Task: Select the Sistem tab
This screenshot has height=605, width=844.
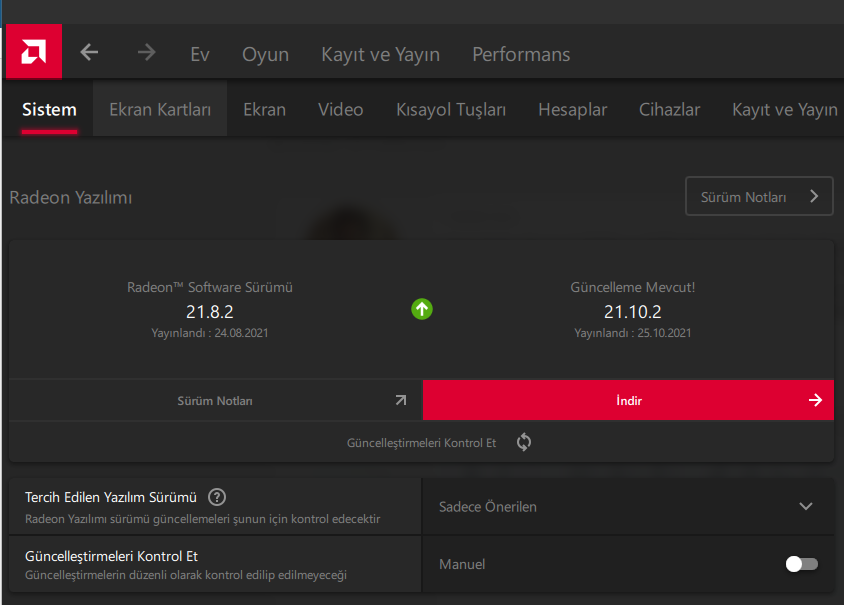Action: pos(49,110)
